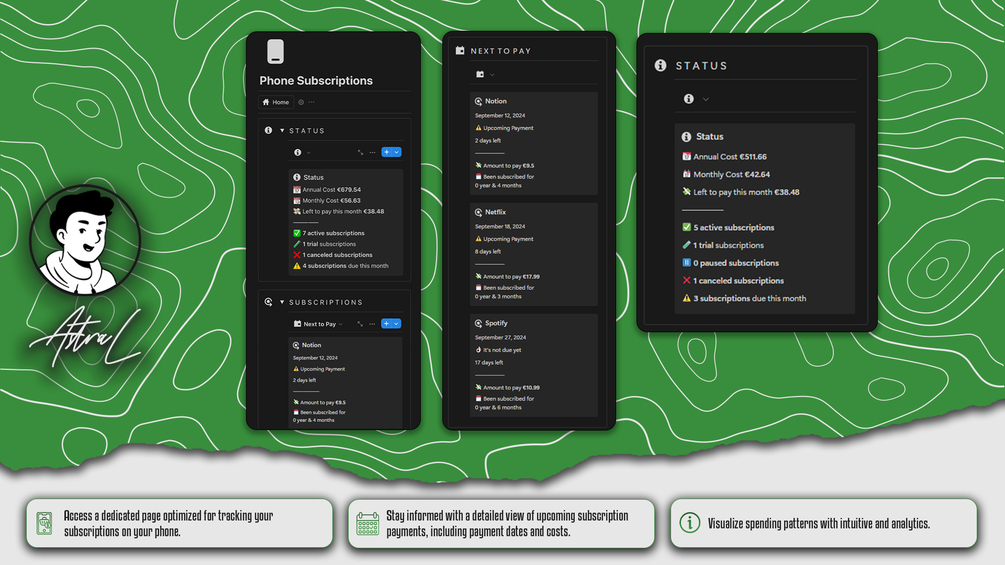Open the Netflix subscription card
The image size is (1005, 565).
point(533,254)
